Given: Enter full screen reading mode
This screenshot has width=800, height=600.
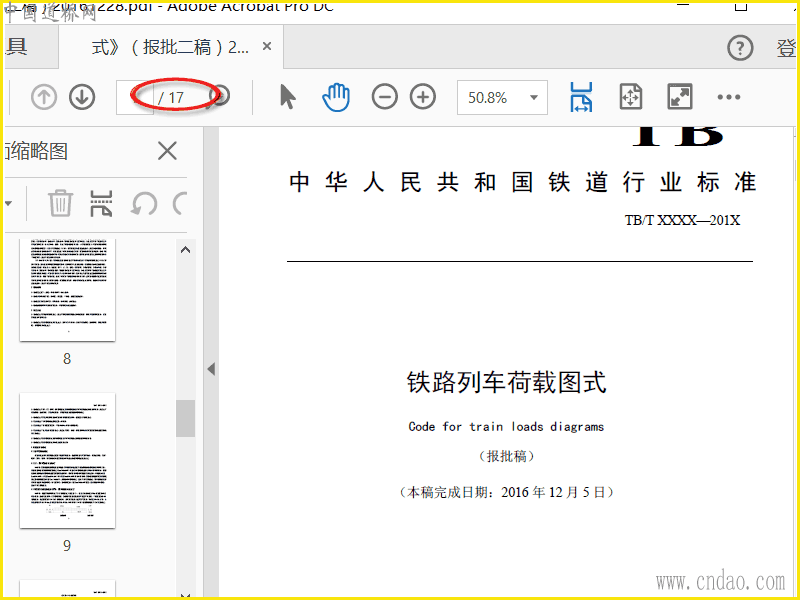Looking at the screenshot, I should click(680, 97).
